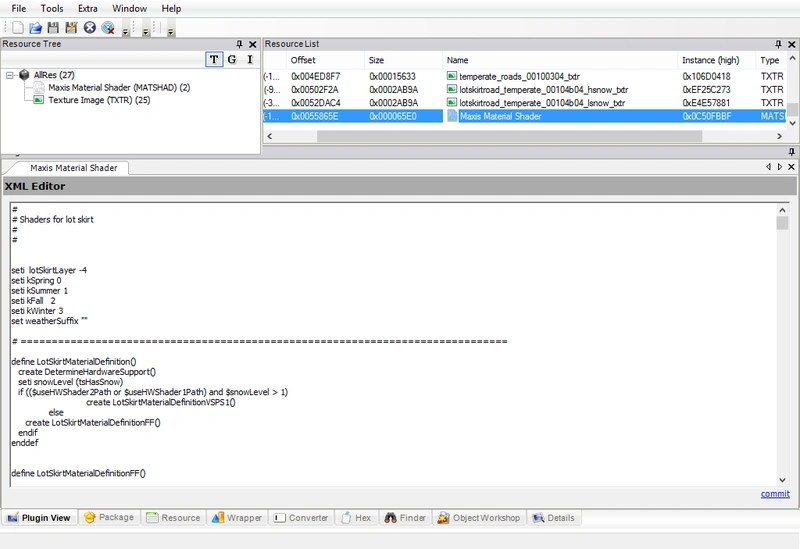This screenshot has width=800, height=549.
Task: Click the Resource List horizontal scrollbar thumb
Action: point(509,136)
